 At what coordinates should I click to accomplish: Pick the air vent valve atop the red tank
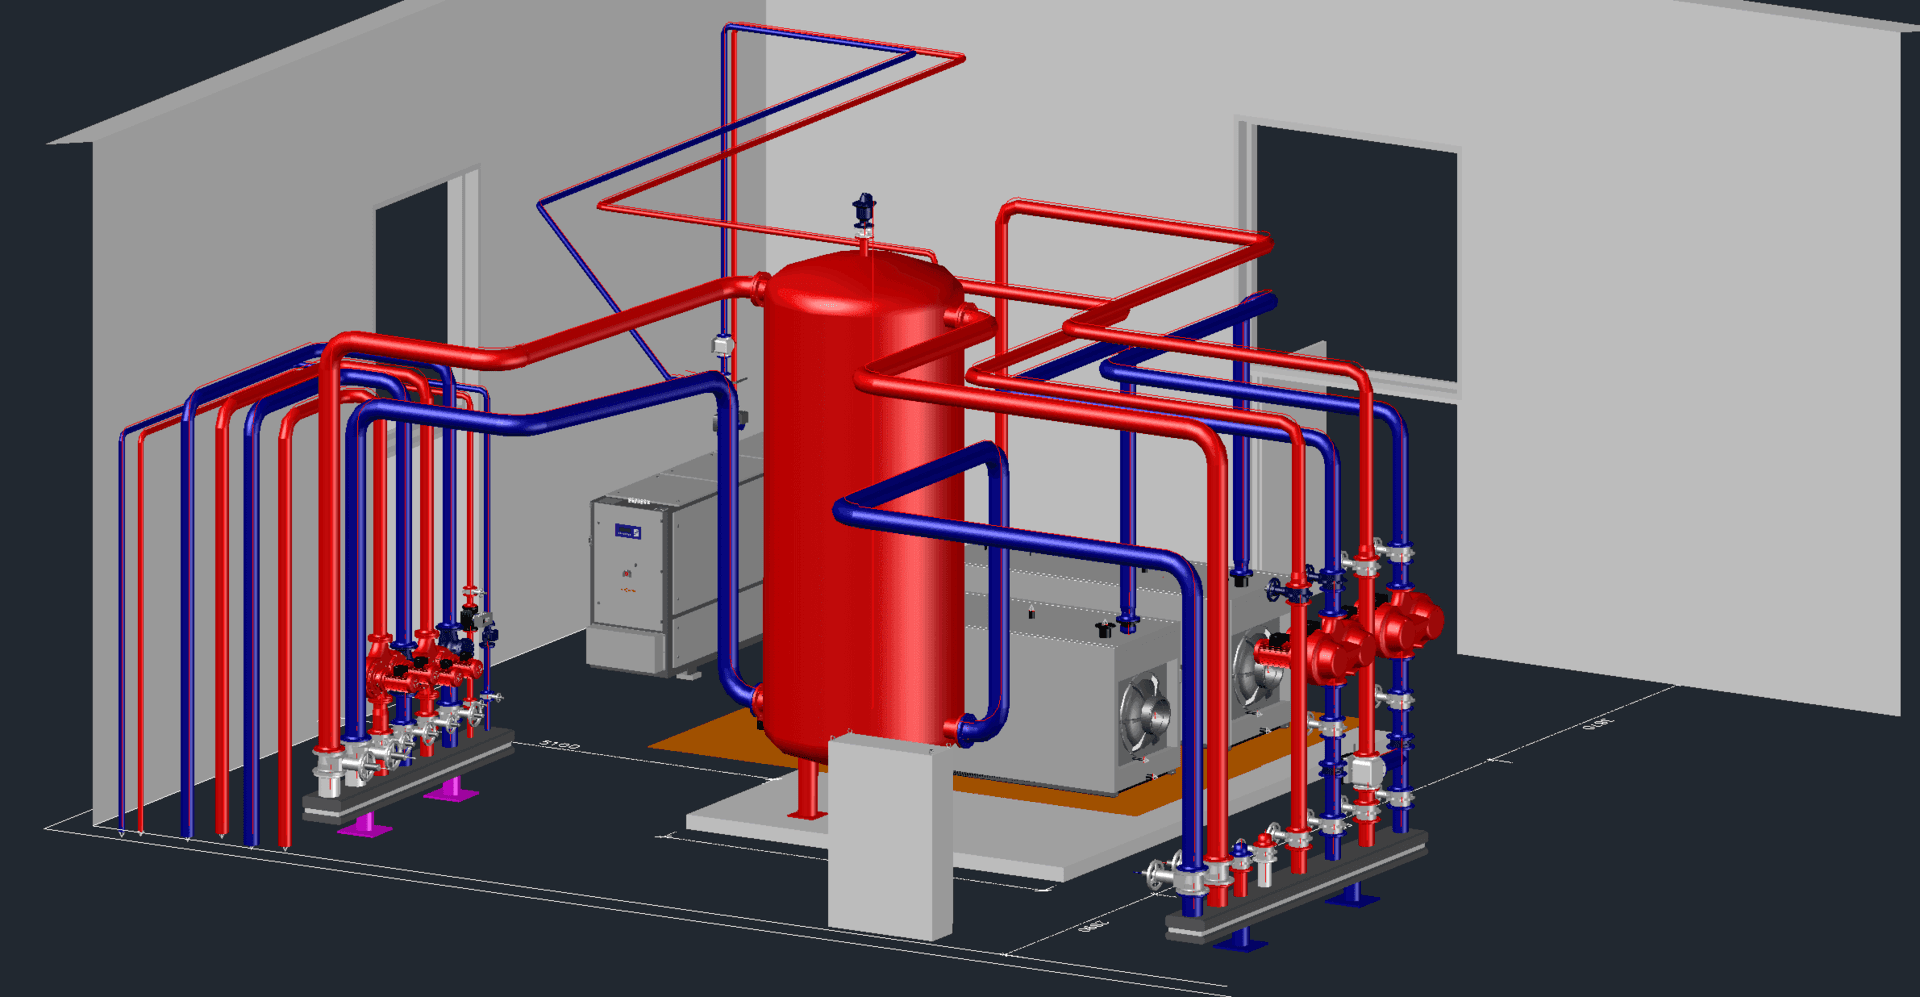(x=864, y=214)
